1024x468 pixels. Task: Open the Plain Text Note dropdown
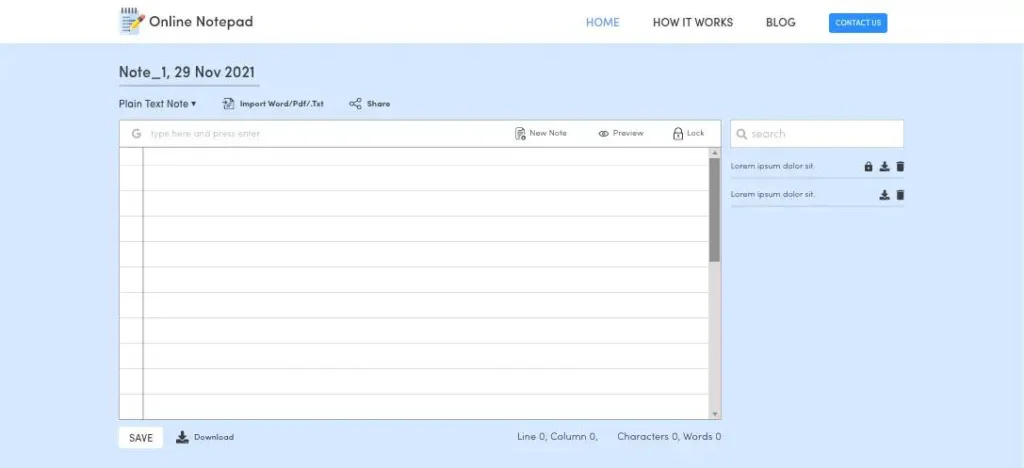[x=157, y=104]
